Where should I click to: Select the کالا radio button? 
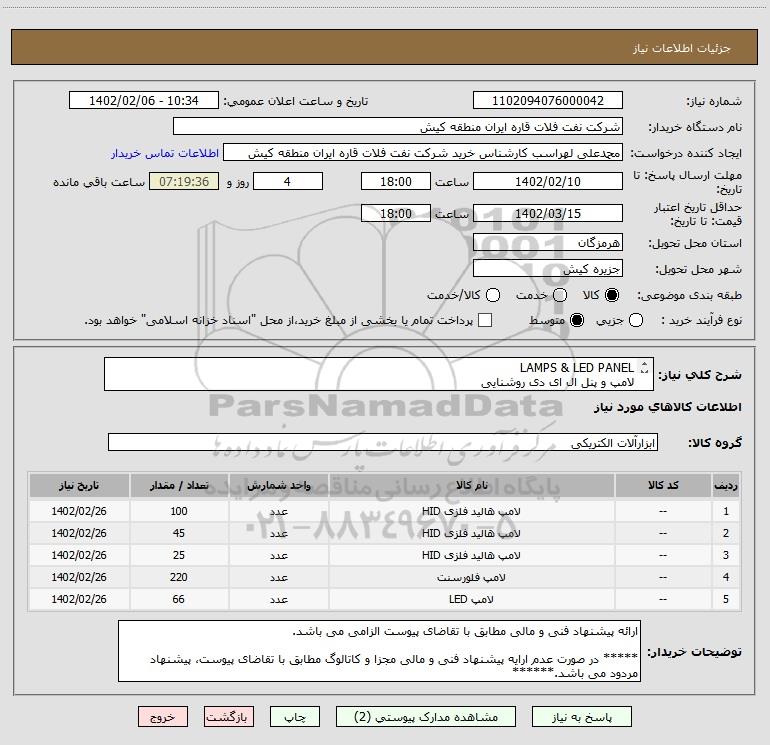pos(612,295)
